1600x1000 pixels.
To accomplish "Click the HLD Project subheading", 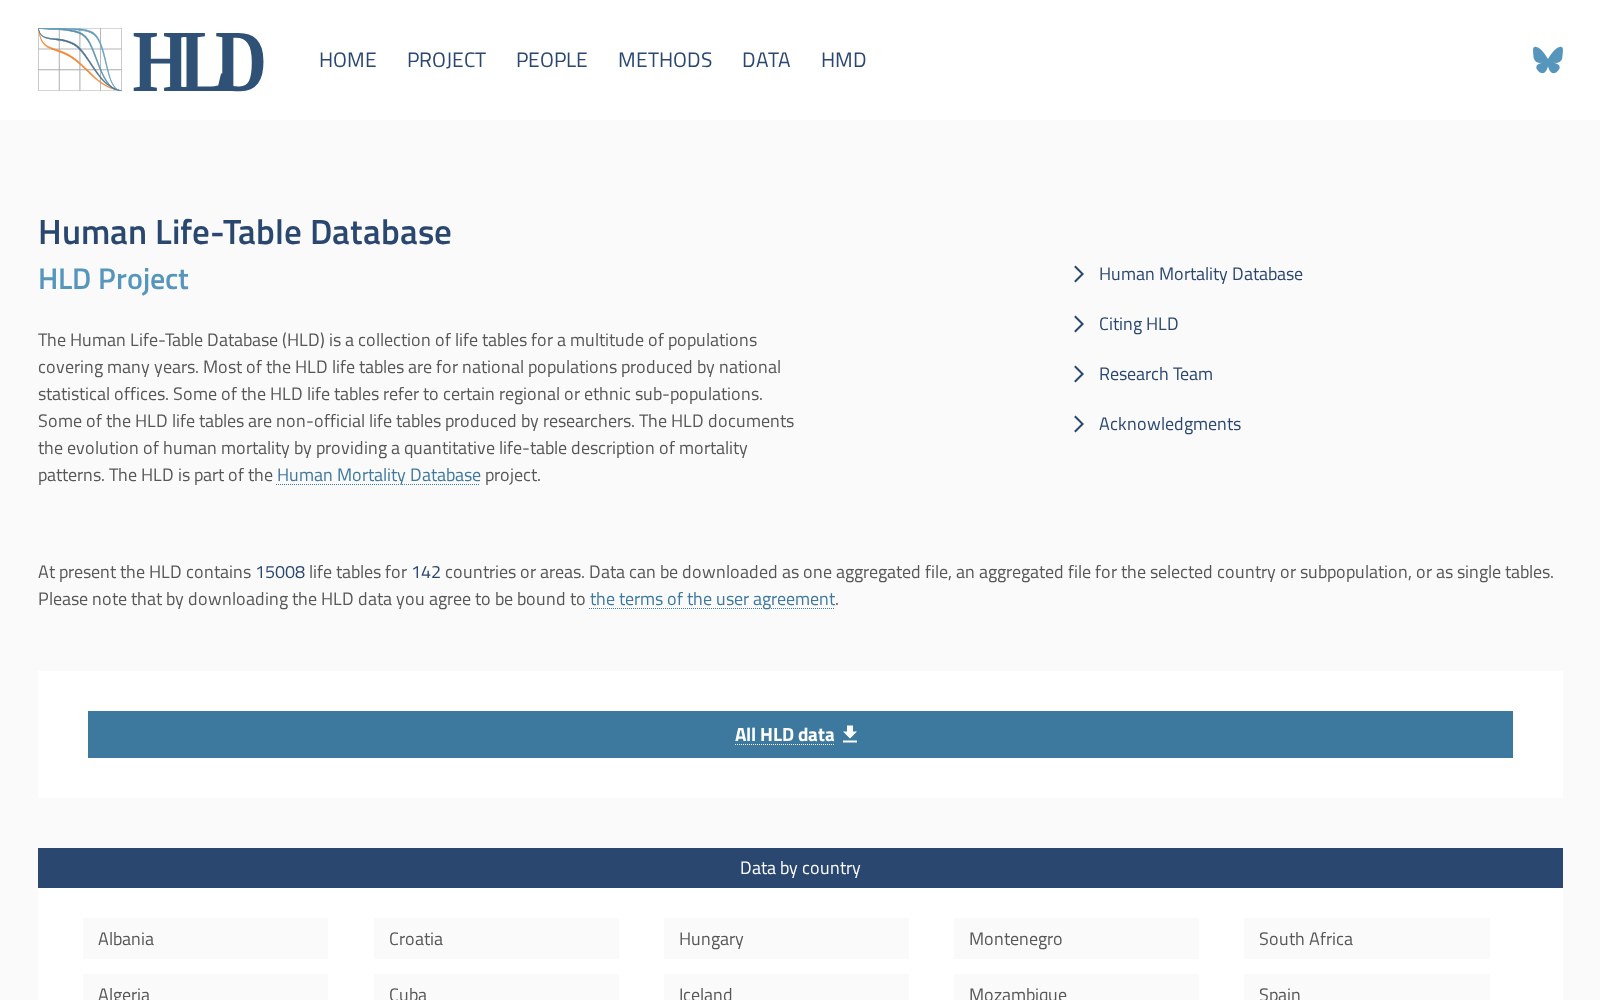I will (113, 279).
